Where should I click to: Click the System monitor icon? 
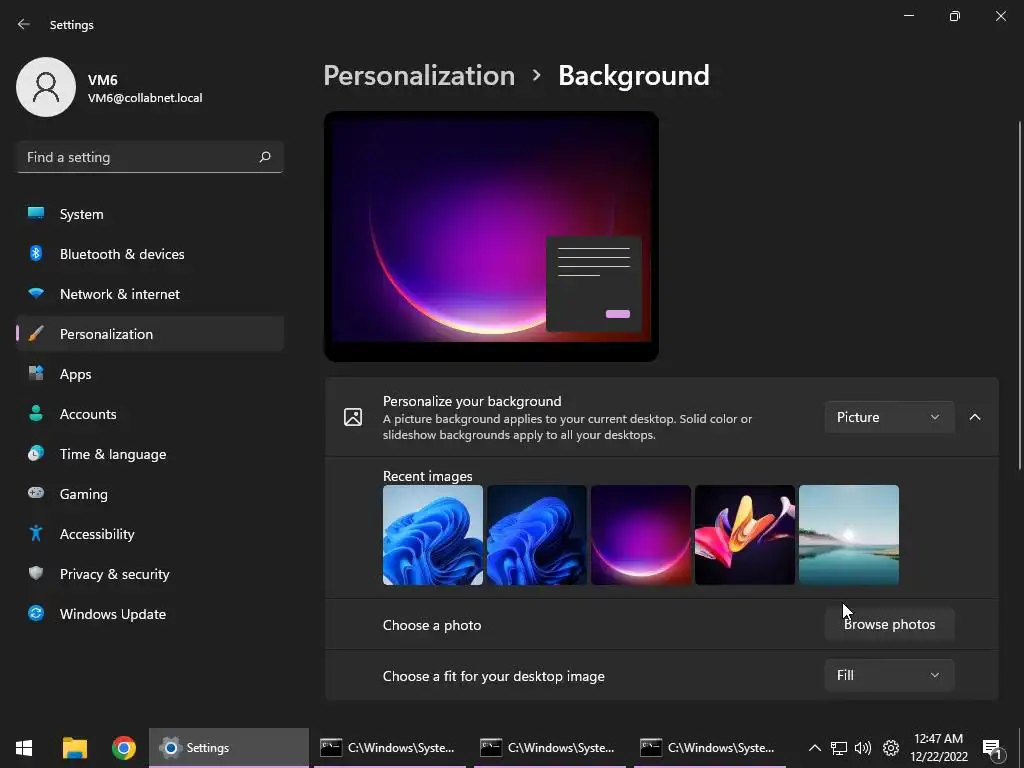pos(36,214)
